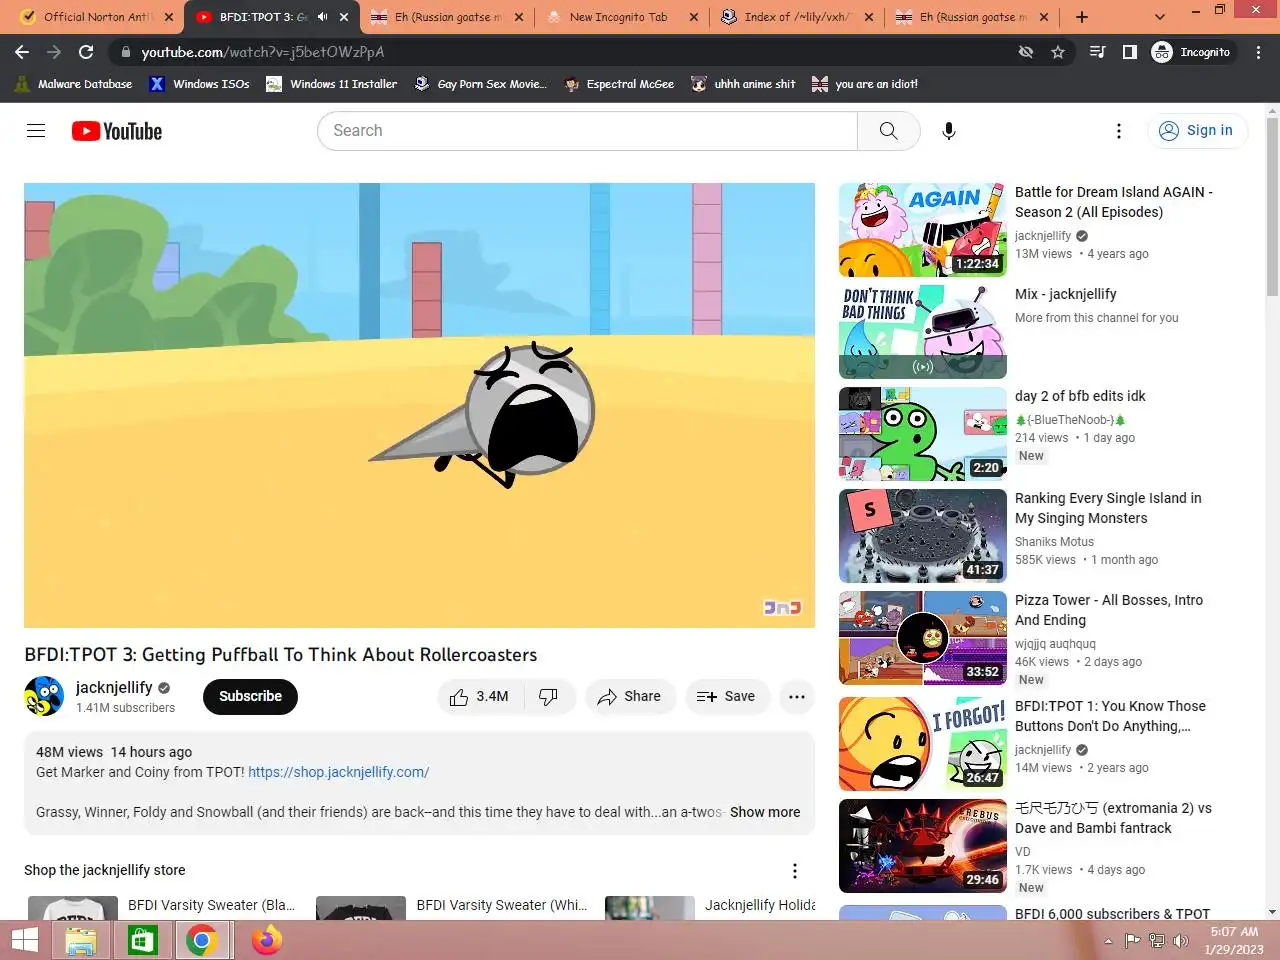Open day 2 of bfb edits idk thumbnail

pyautogui.click(x=922, y=434)
